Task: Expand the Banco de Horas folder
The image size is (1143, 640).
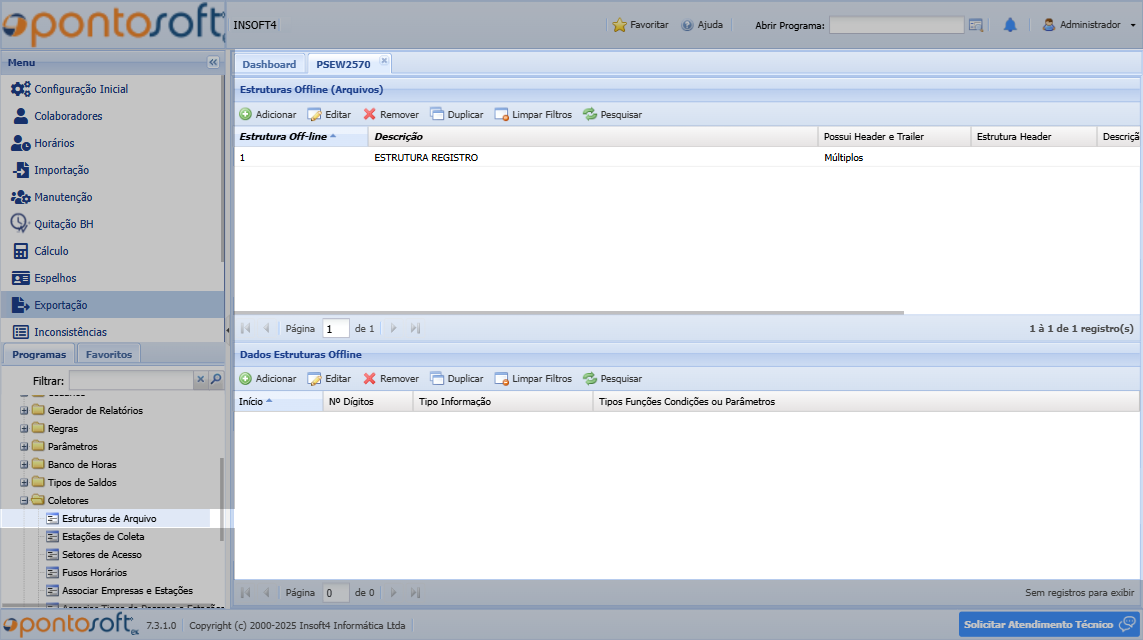Action: coord(24,464)
